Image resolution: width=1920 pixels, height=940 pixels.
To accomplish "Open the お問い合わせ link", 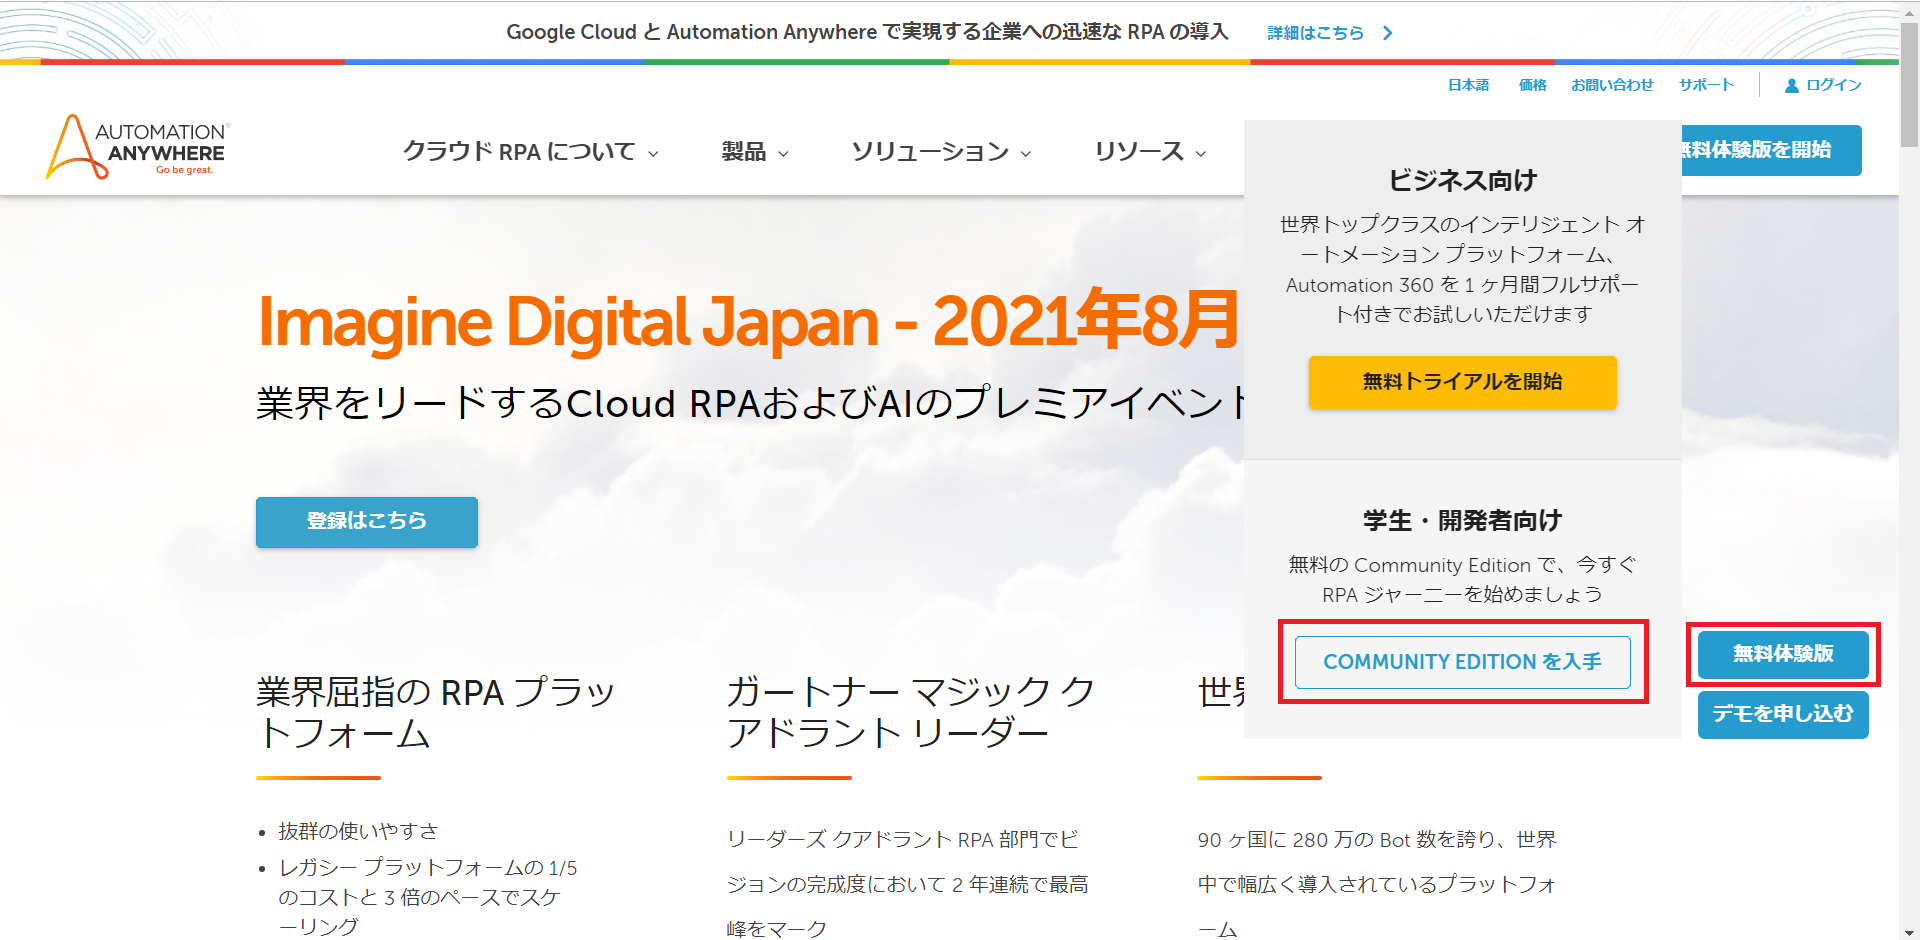I will click(1612, 85).
